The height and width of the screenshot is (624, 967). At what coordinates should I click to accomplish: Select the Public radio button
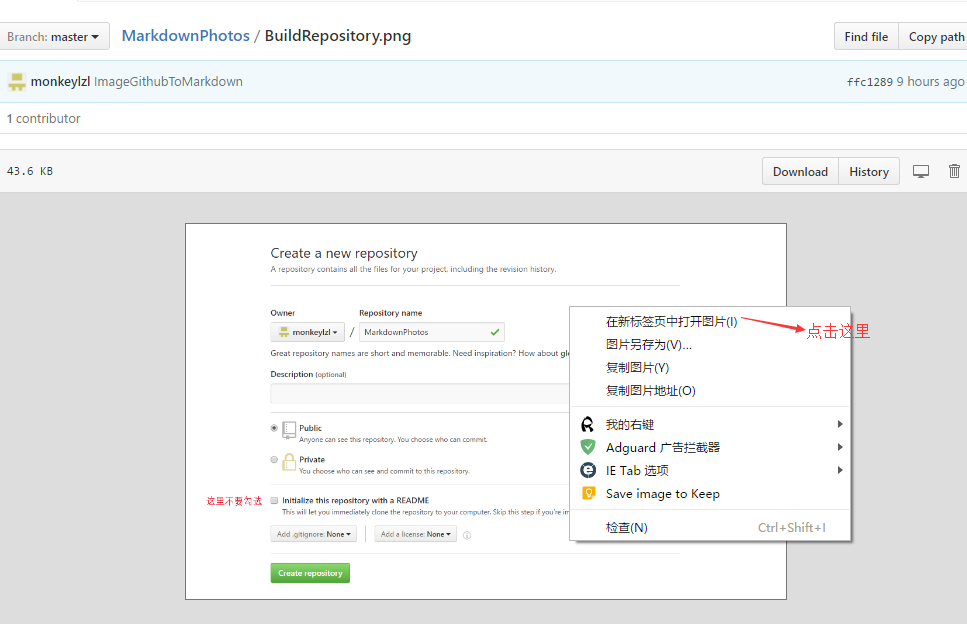[274, 428]
